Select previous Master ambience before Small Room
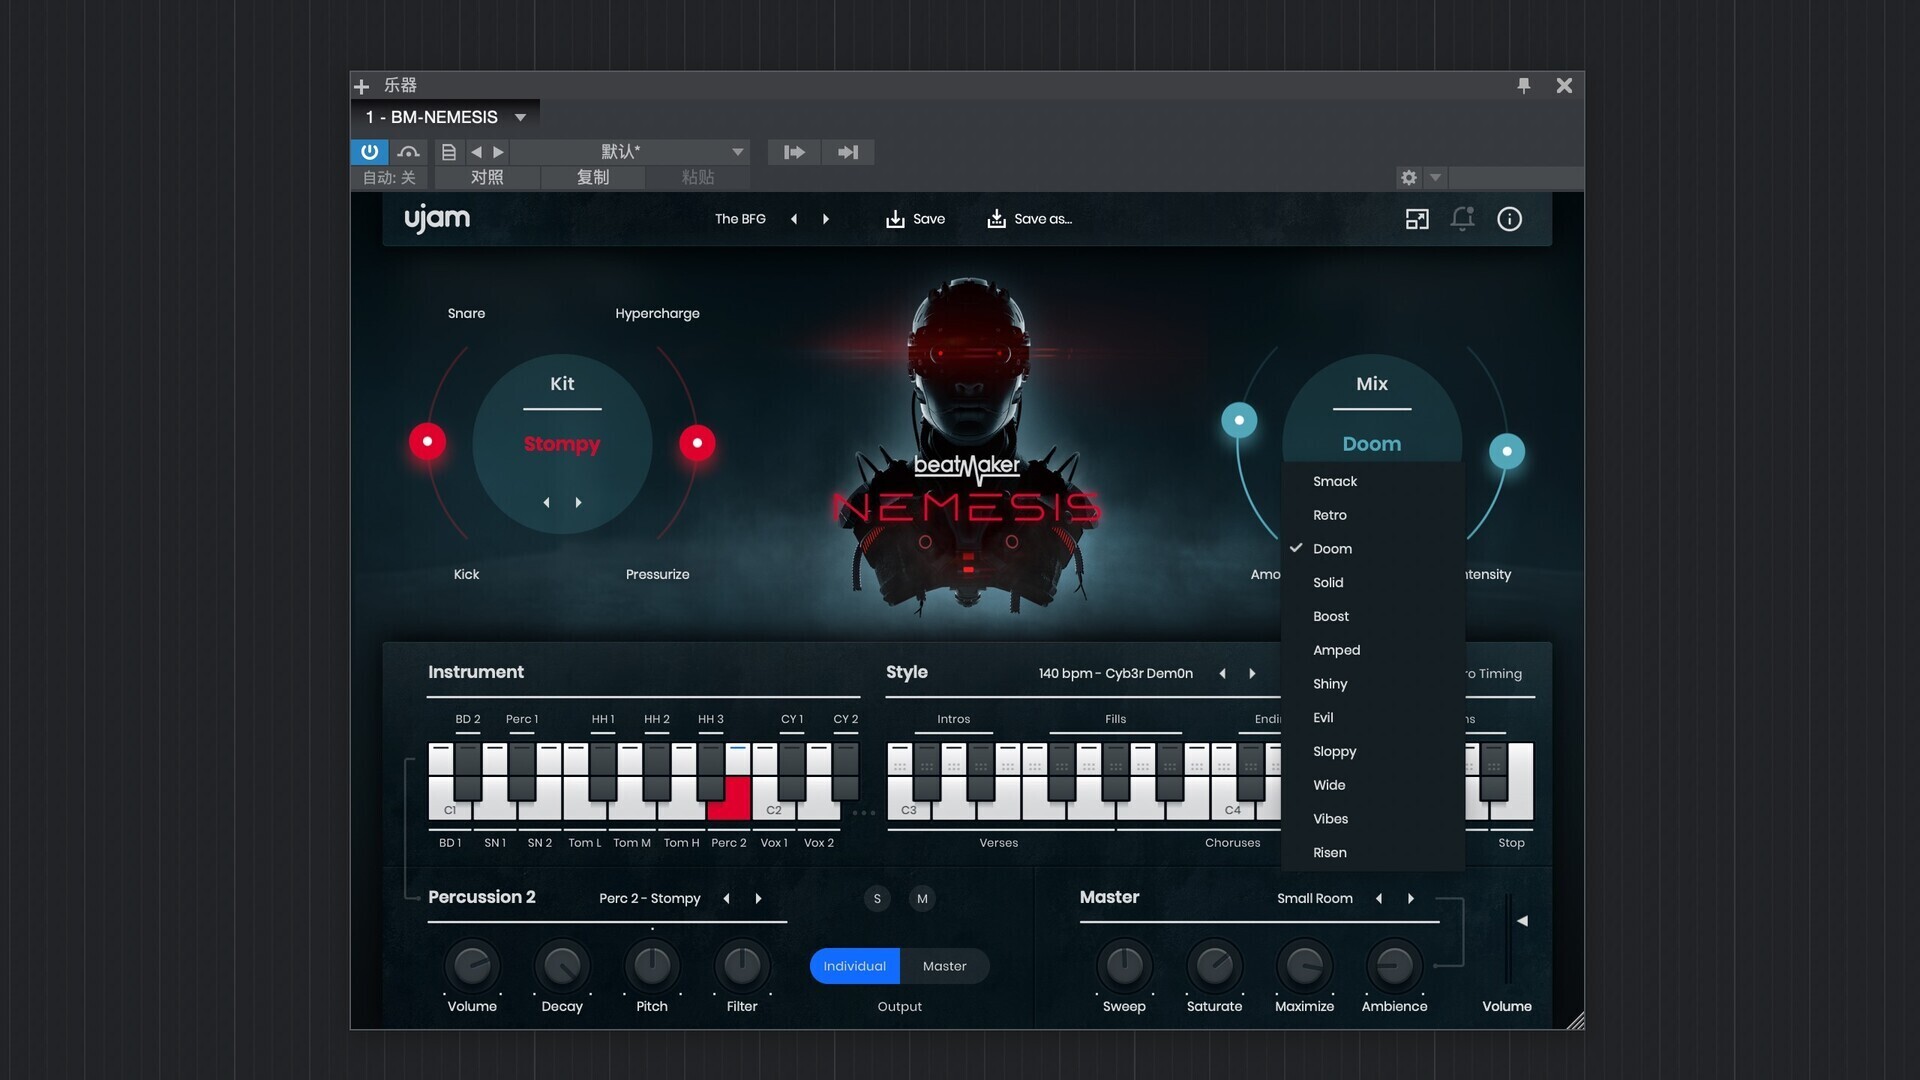 pyautogui.click(x=1379, y=898)
